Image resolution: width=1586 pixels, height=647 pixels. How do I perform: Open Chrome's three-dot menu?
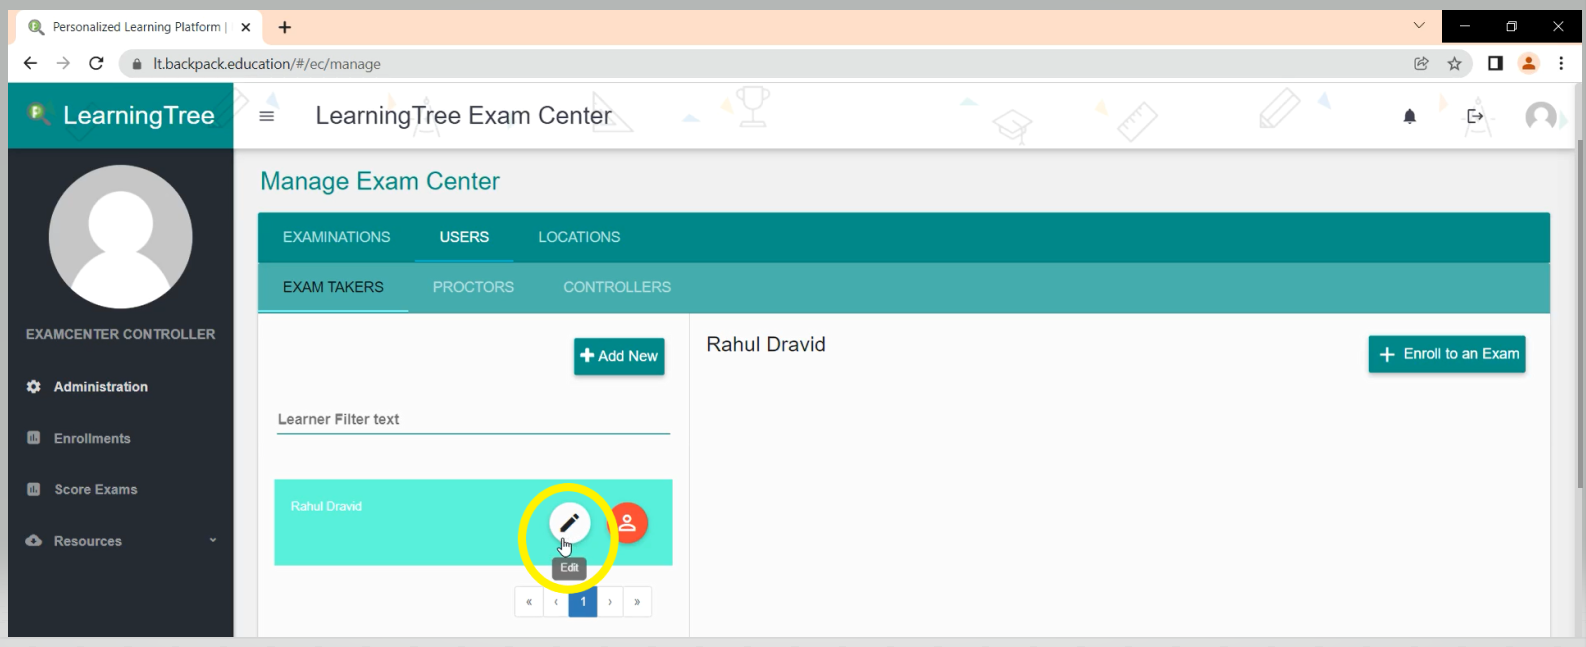tap(1561, 64)
